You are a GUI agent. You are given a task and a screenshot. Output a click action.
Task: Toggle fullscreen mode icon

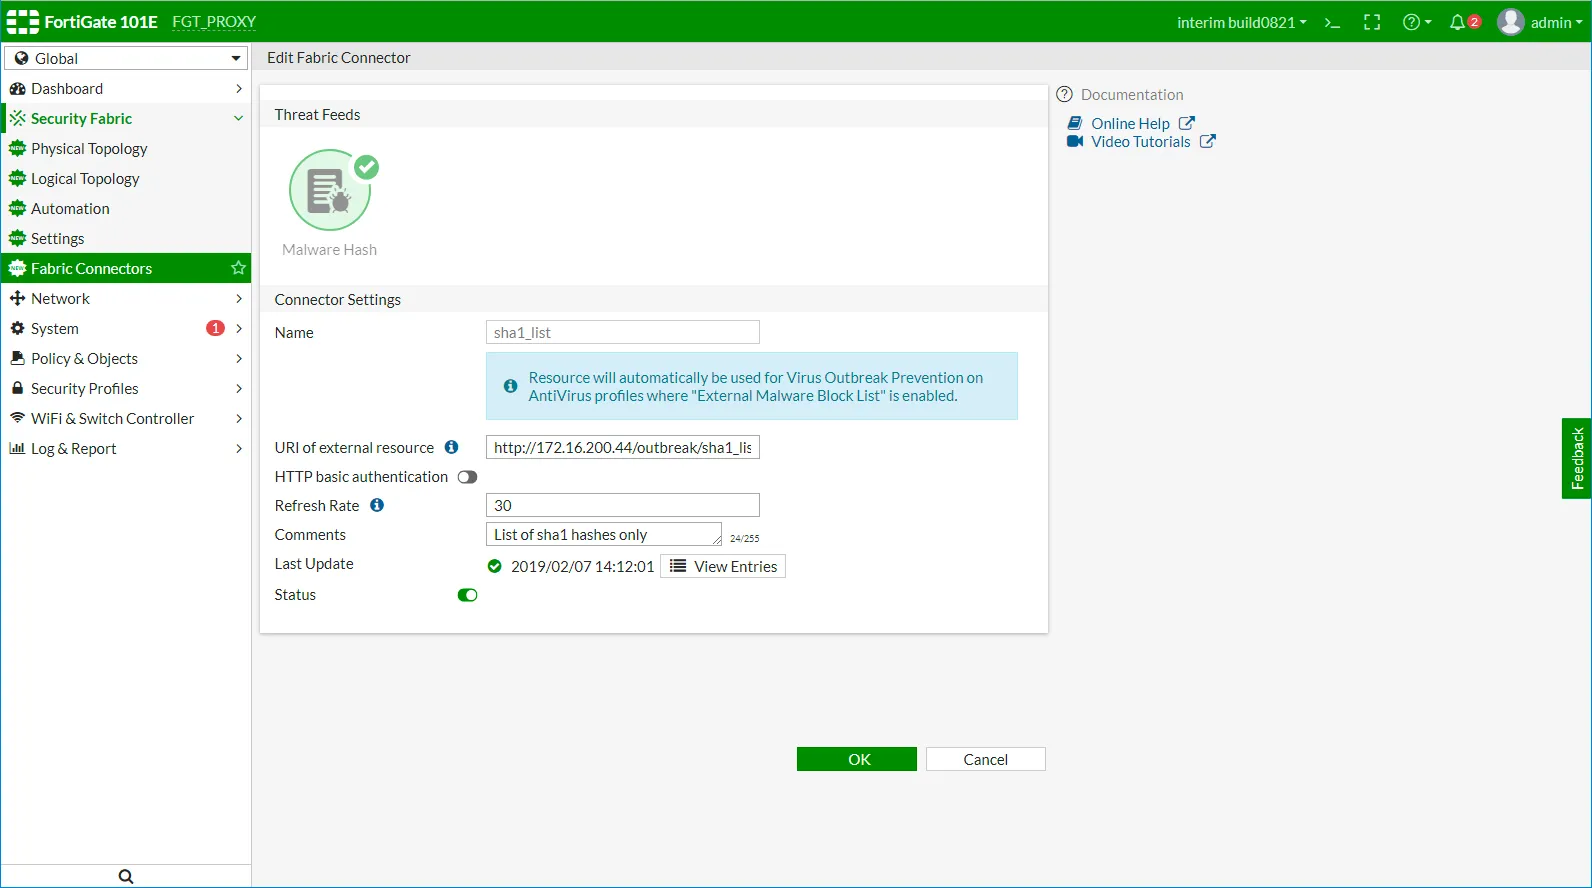[1372, 22]
